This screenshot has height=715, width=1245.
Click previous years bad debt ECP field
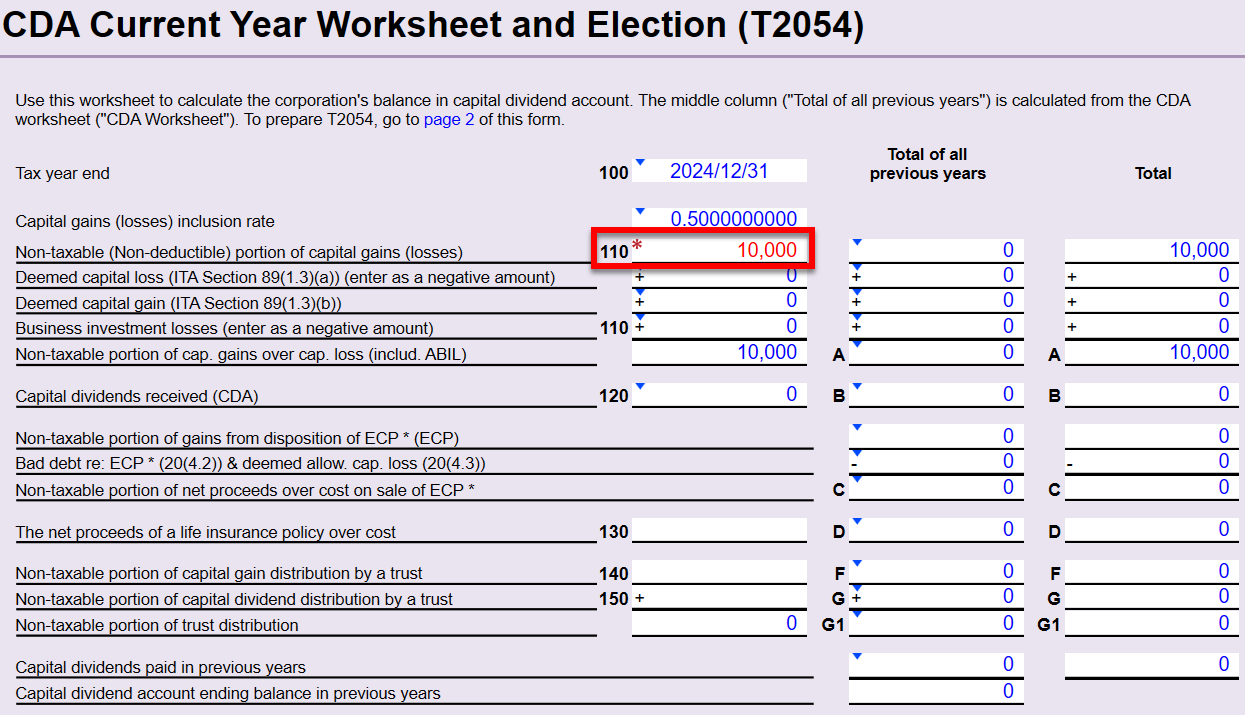point(936,461)
